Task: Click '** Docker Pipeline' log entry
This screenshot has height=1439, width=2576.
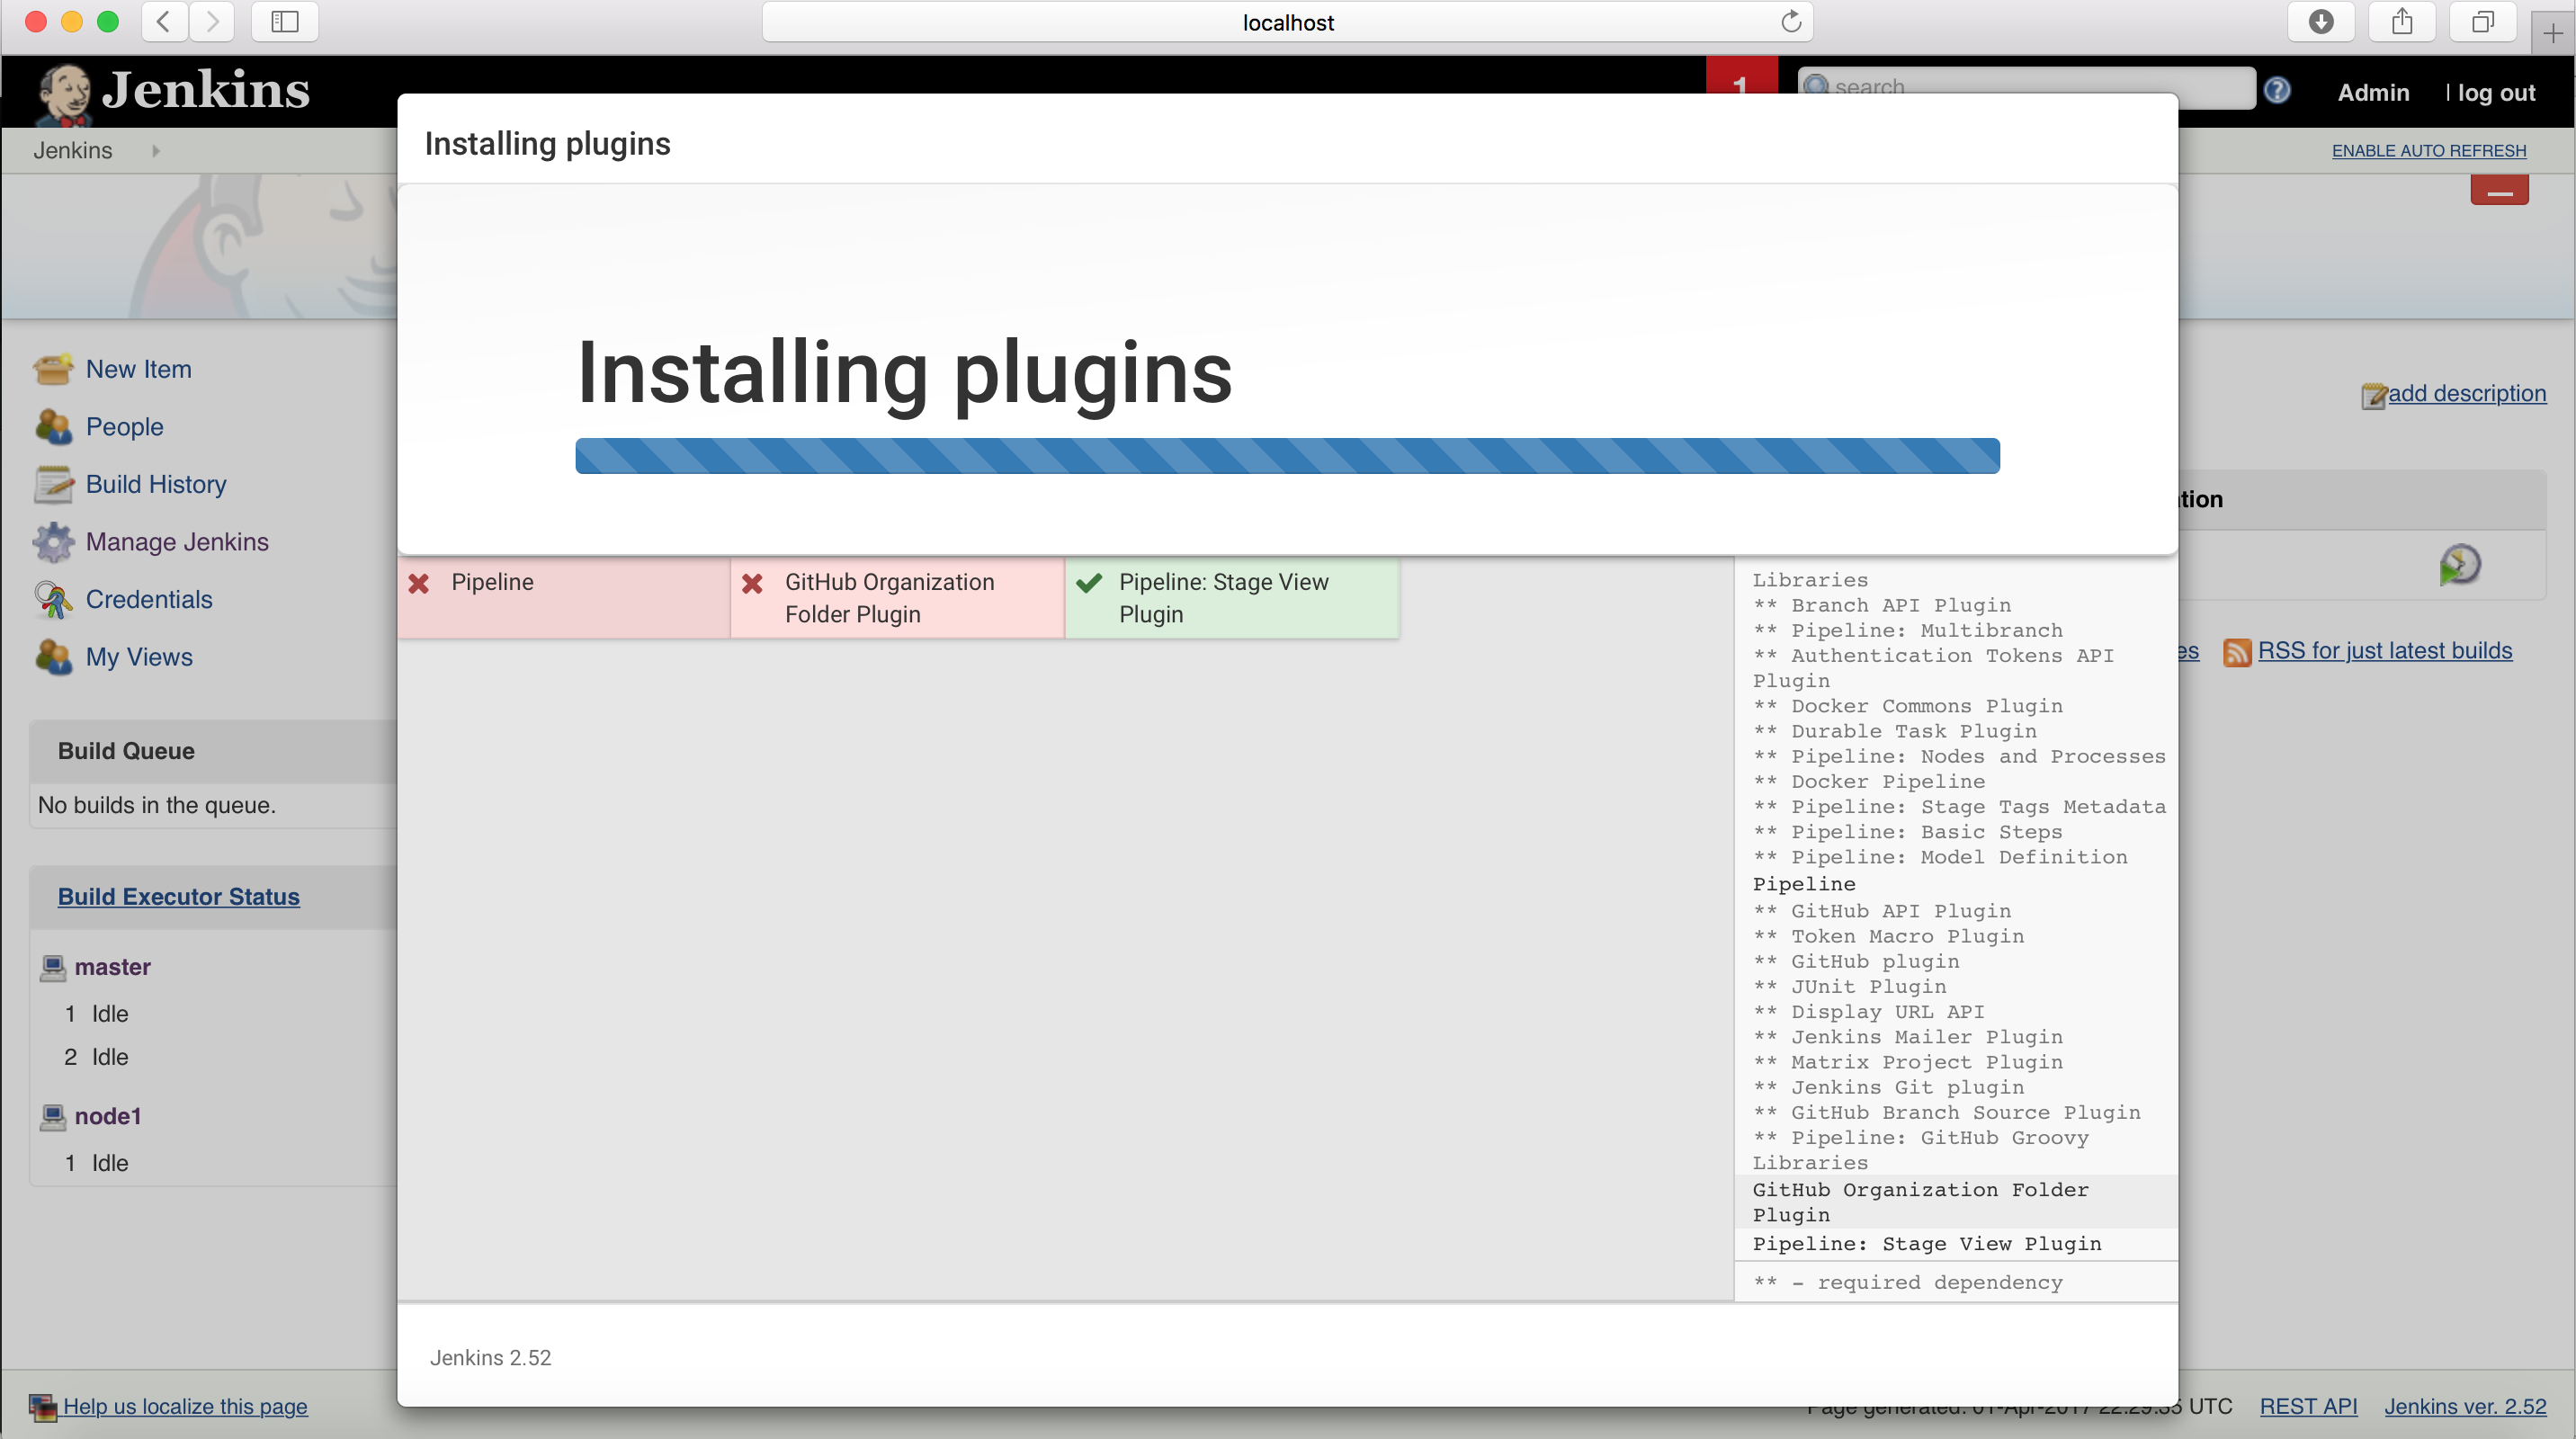Action: click(1869, 782)
